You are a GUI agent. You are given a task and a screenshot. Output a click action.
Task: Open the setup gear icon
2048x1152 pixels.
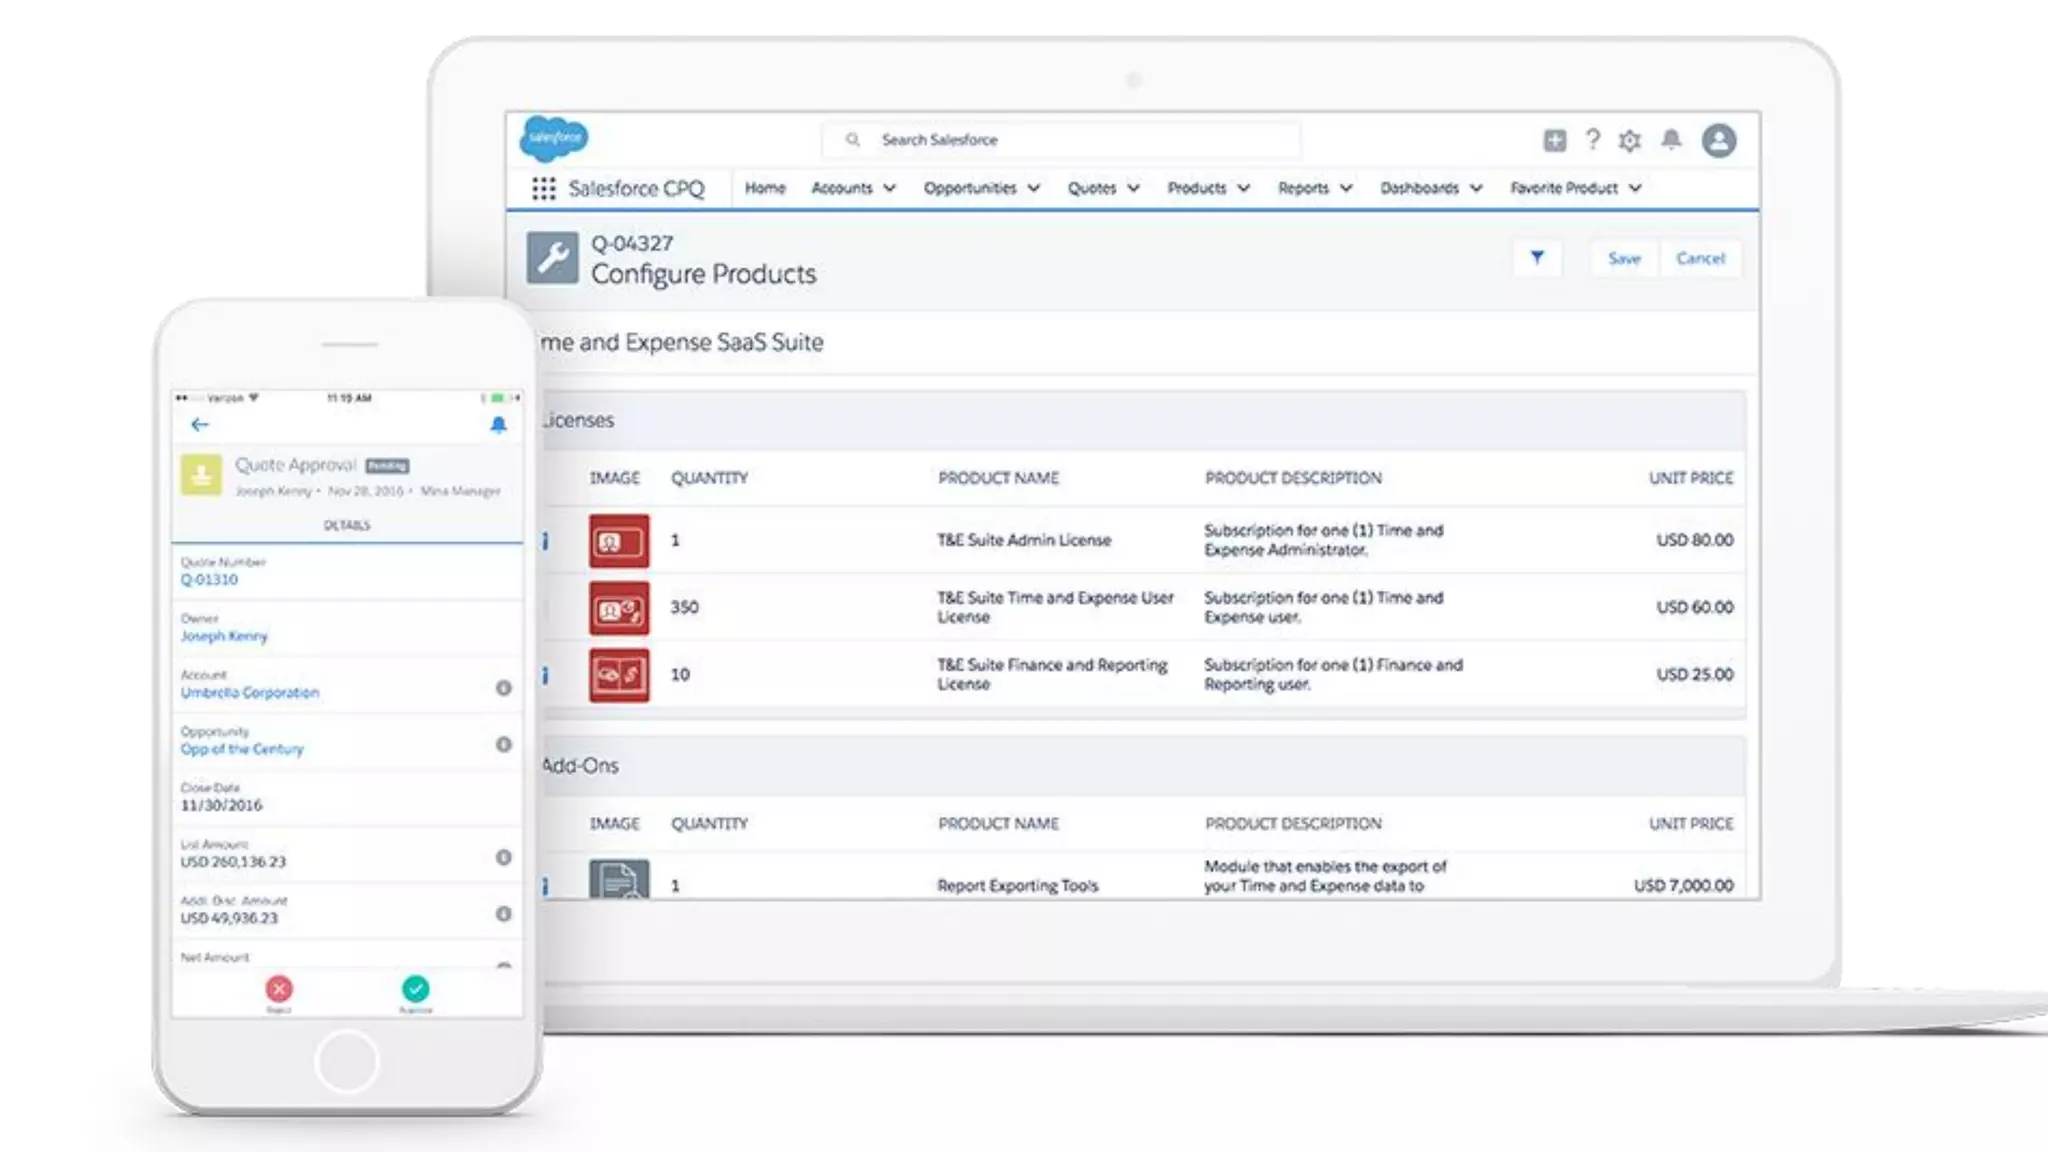coord(1630,141)
